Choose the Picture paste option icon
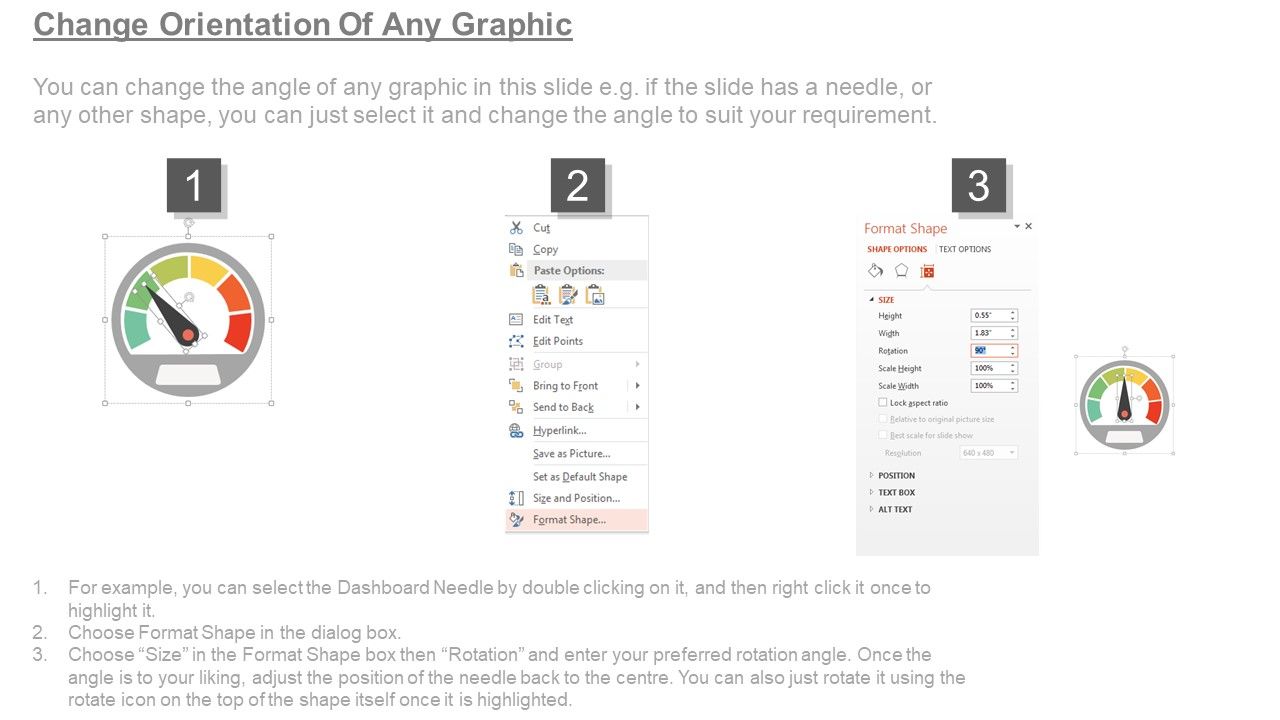Screen dimensions: 1280x720 595,295
